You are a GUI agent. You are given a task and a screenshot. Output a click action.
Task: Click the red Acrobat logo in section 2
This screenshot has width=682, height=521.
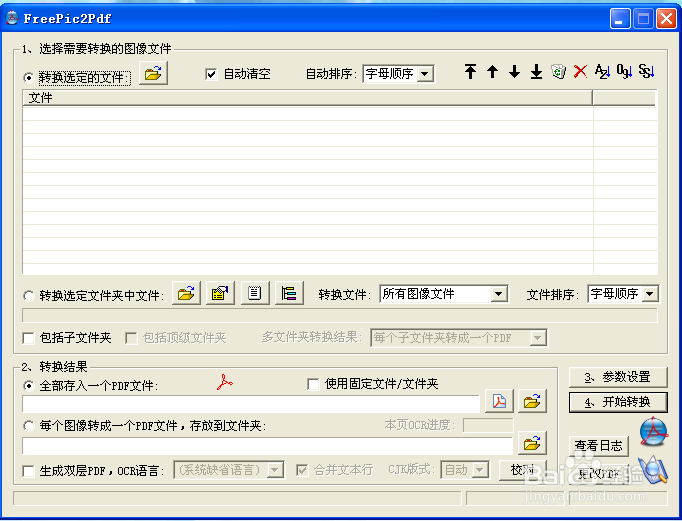point(224,382)
